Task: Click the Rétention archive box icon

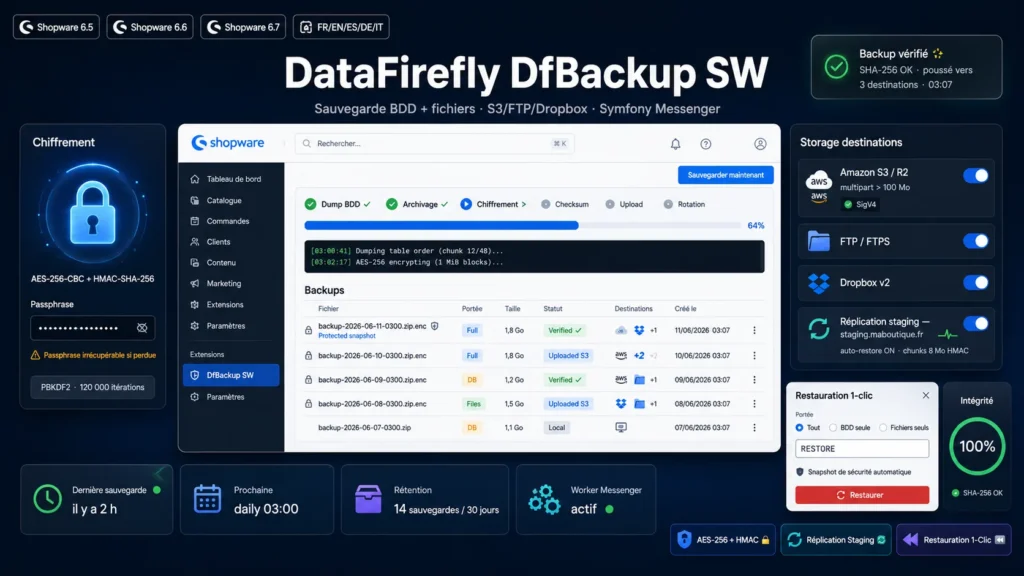Action: click(368, 499)
